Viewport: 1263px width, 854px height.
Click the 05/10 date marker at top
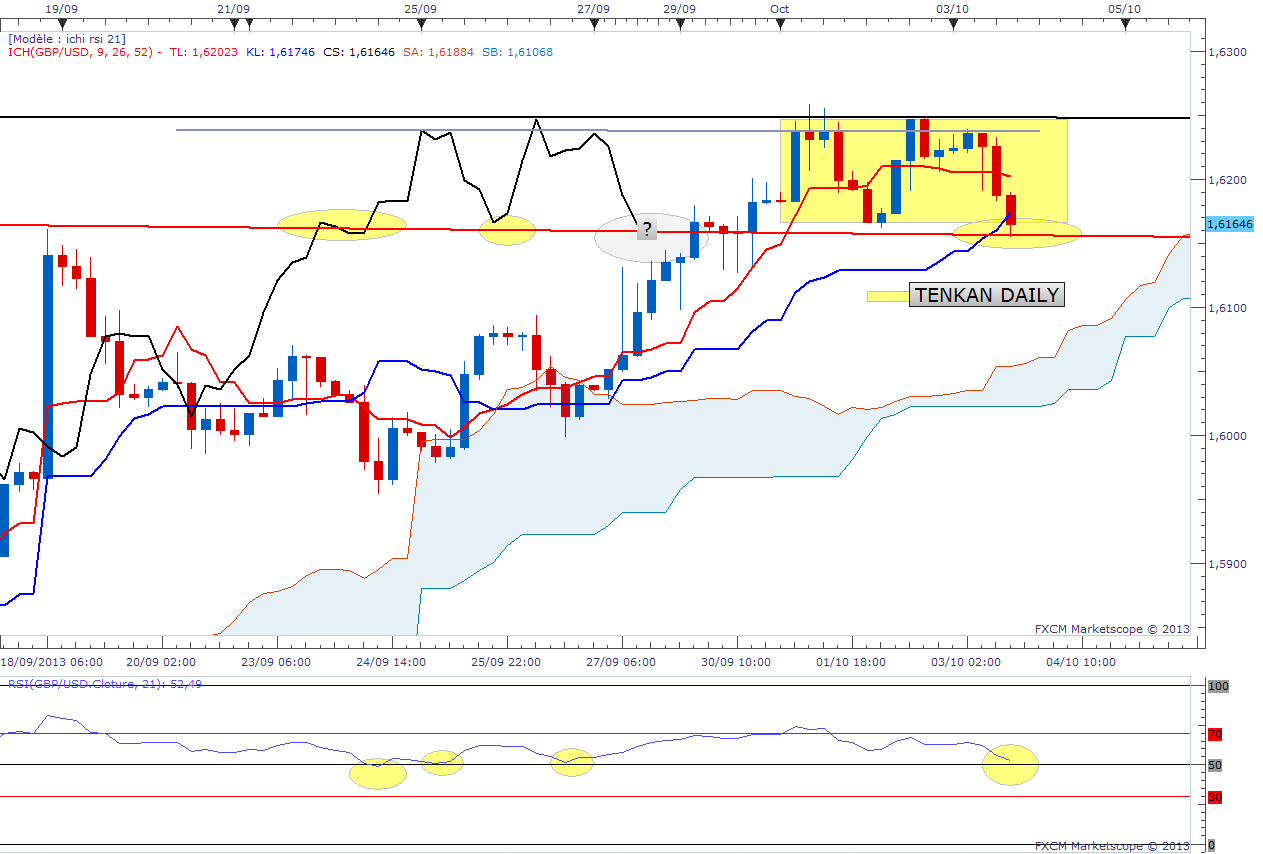(x=1124, y=8)
